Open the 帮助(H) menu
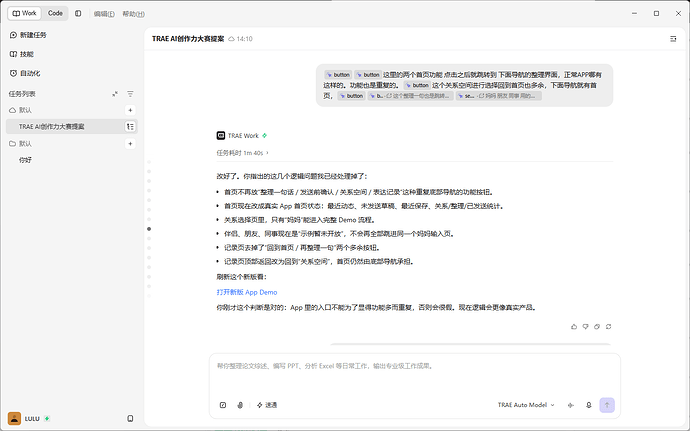 [x=133, y=14]
